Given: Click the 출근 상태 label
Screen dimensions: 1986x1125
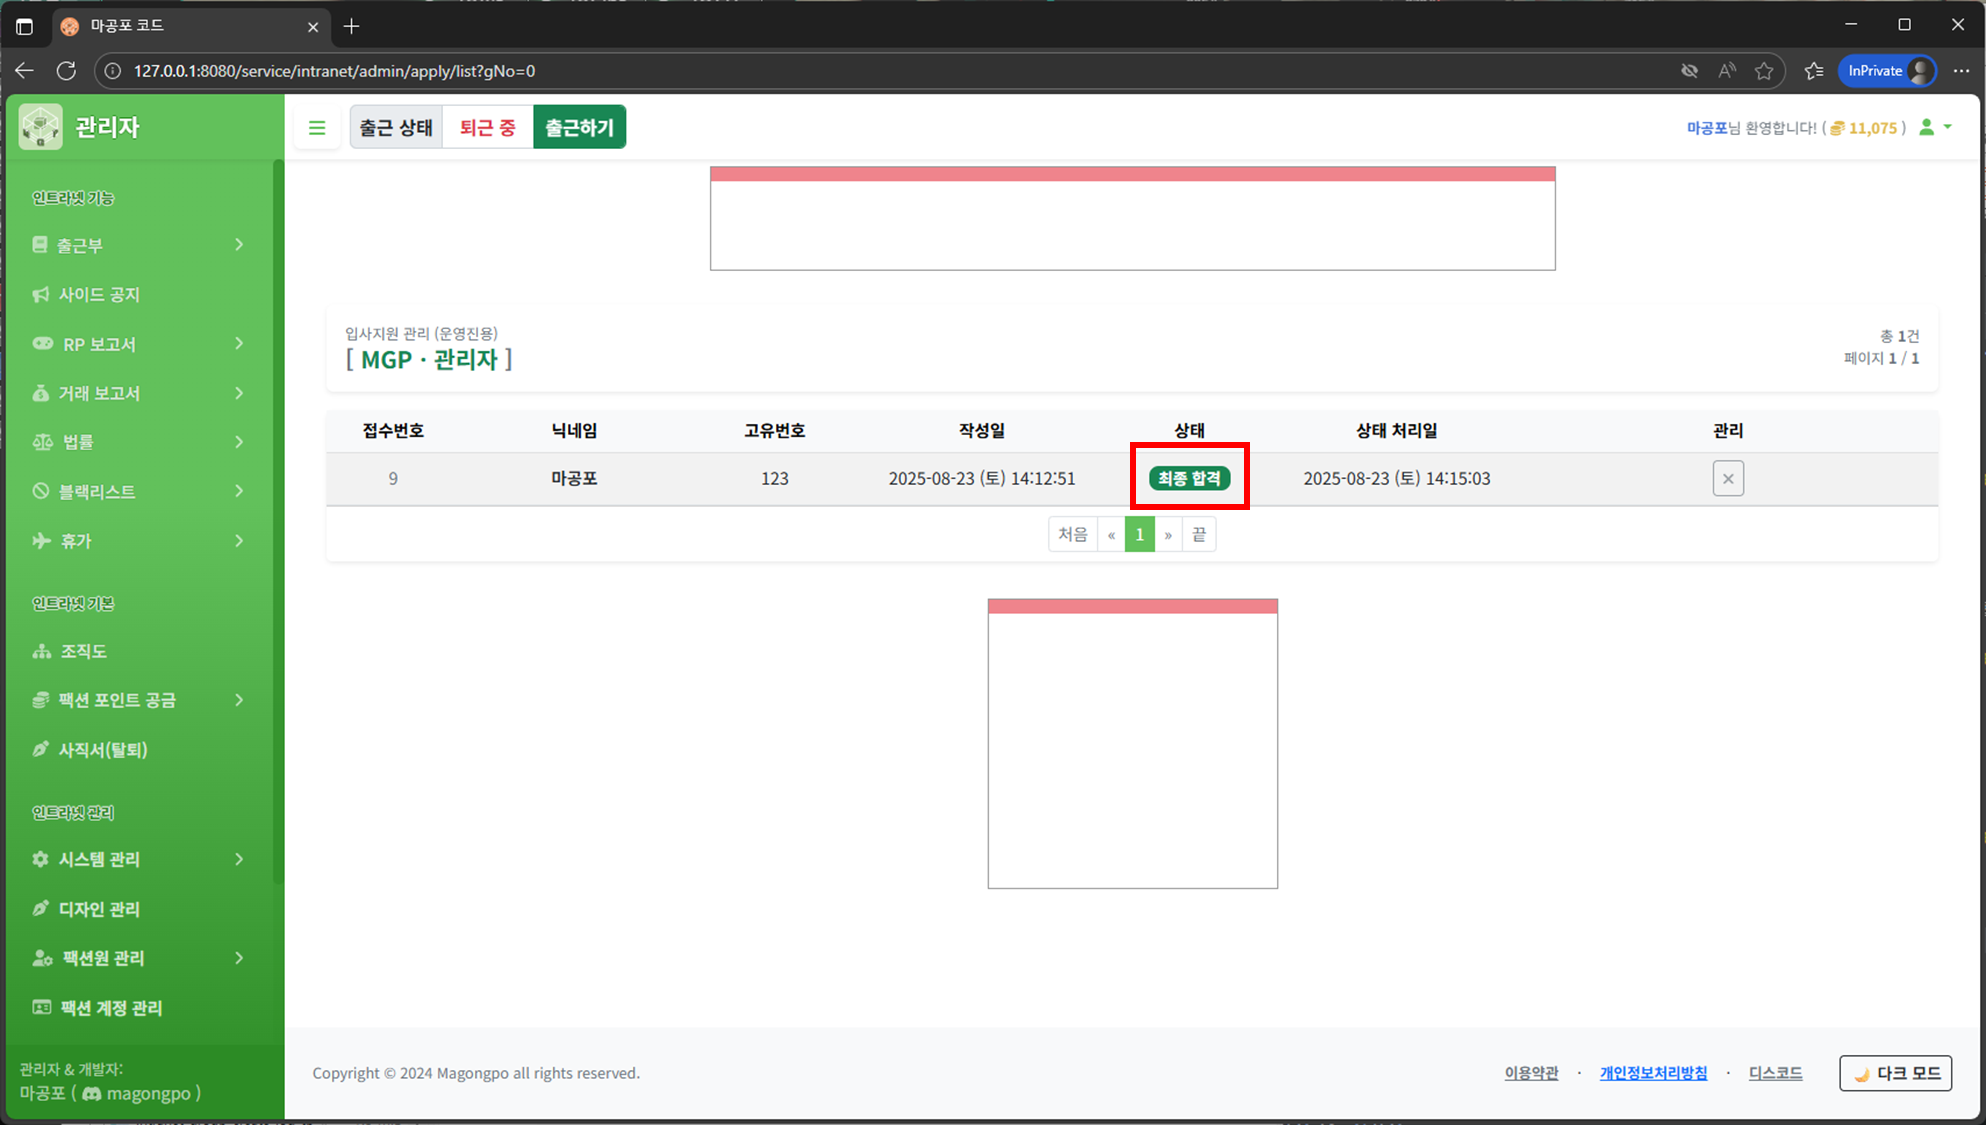Looking at the screenshot, I should point(396,128).
